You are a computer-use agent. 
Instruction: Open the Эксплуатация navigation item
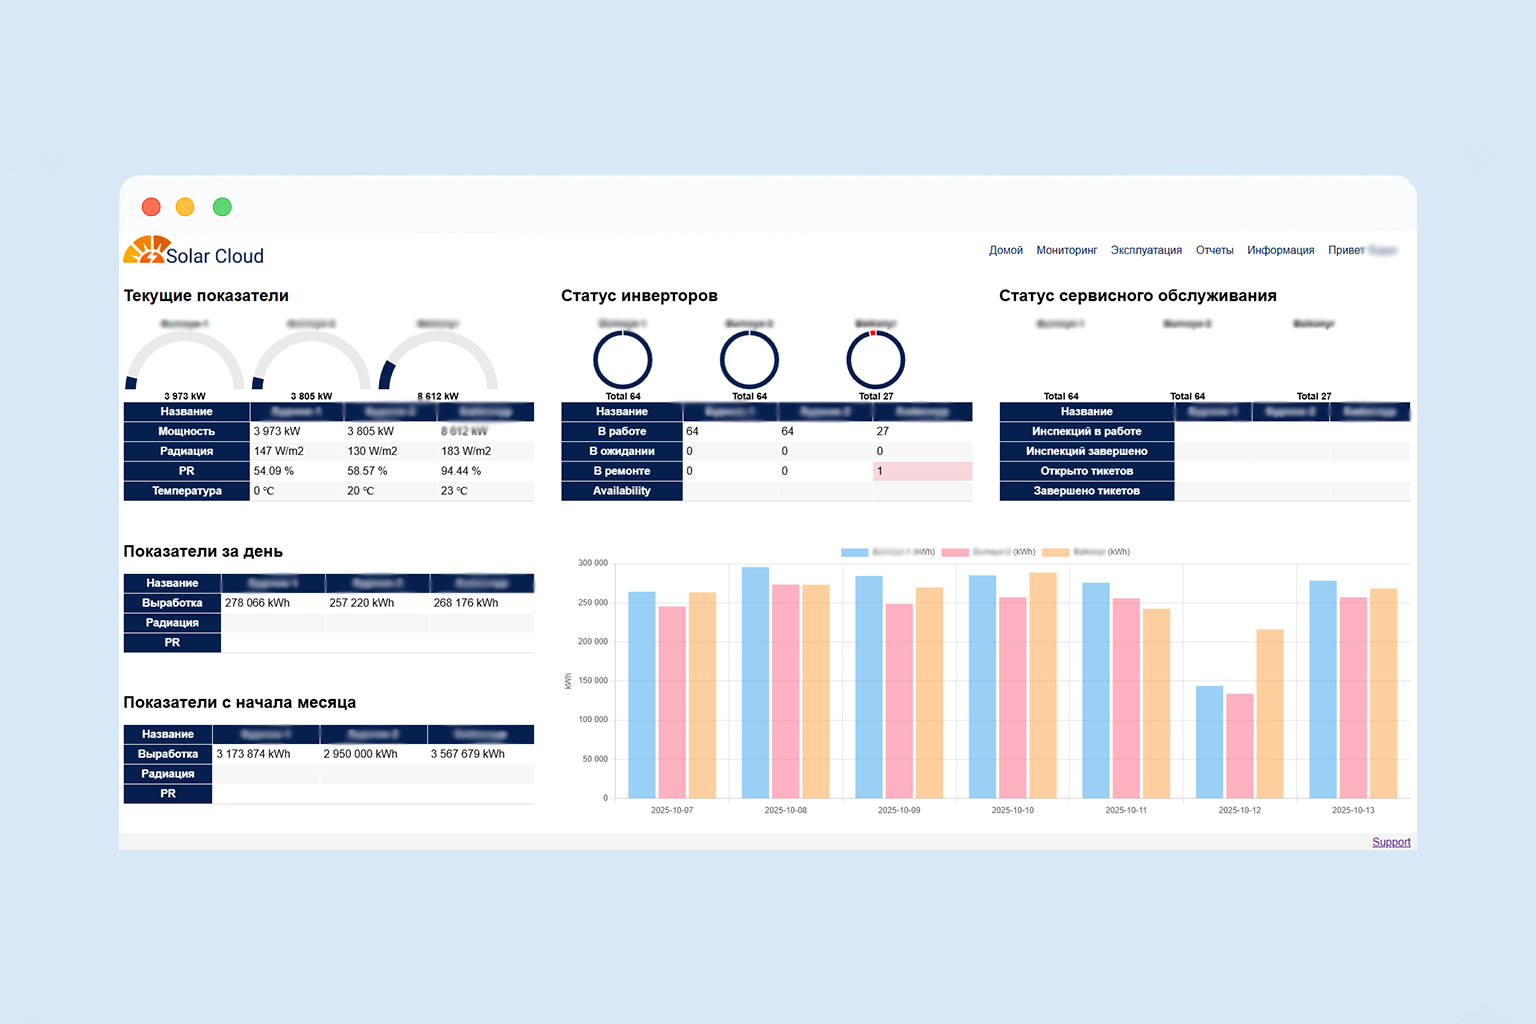pos(1146,250)
